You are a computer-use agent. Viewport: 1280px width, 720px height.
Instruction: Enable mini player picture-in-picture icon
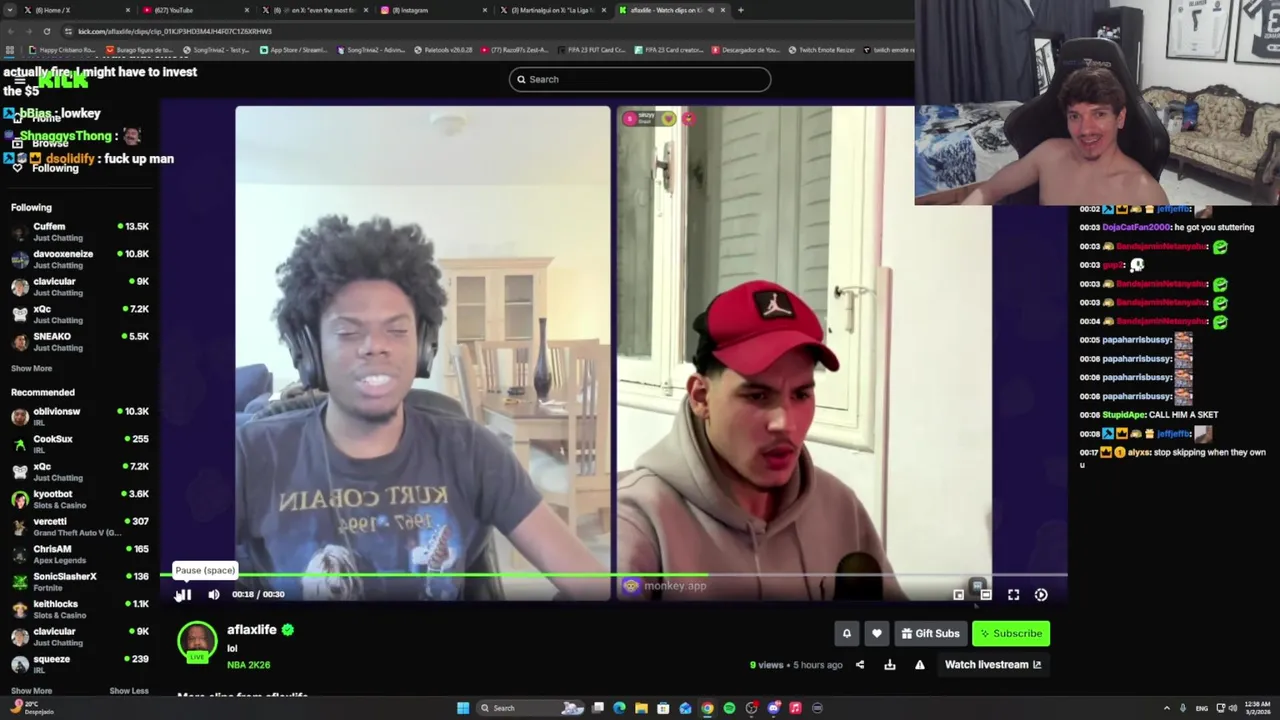pyautogui.click(x=958, y=595)
